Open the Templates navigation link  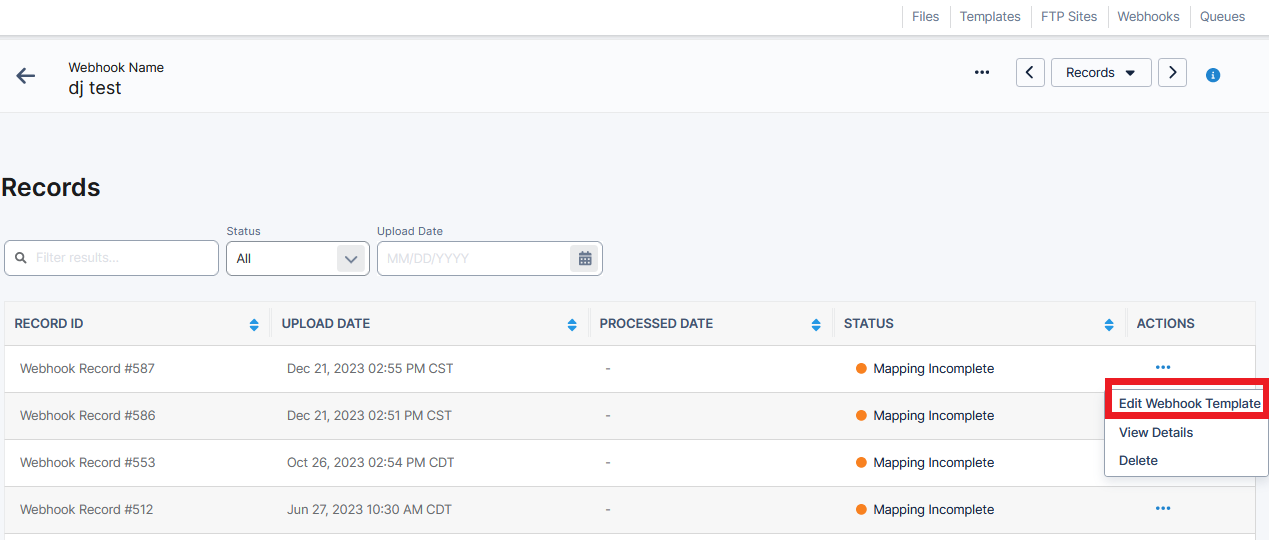click(x=989, y=17)
